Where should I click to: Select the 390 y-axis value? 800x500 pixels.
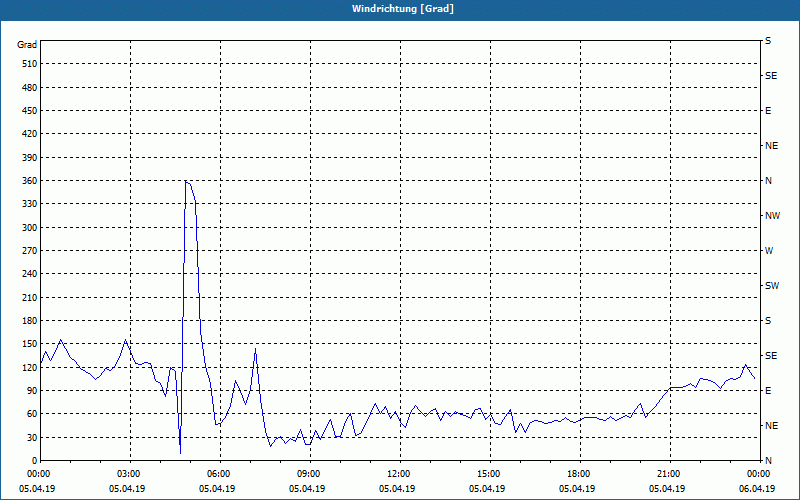[30, 158]
